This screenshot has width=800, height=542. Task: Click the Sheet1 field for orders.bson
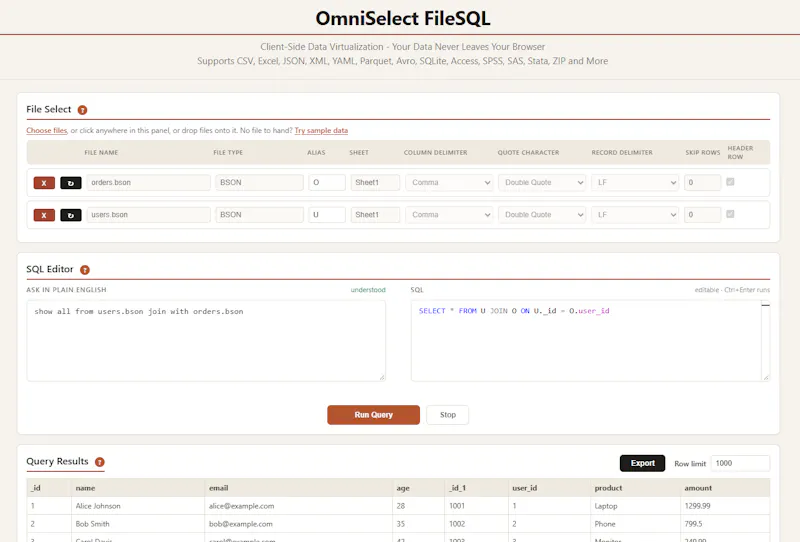point(375,183)
